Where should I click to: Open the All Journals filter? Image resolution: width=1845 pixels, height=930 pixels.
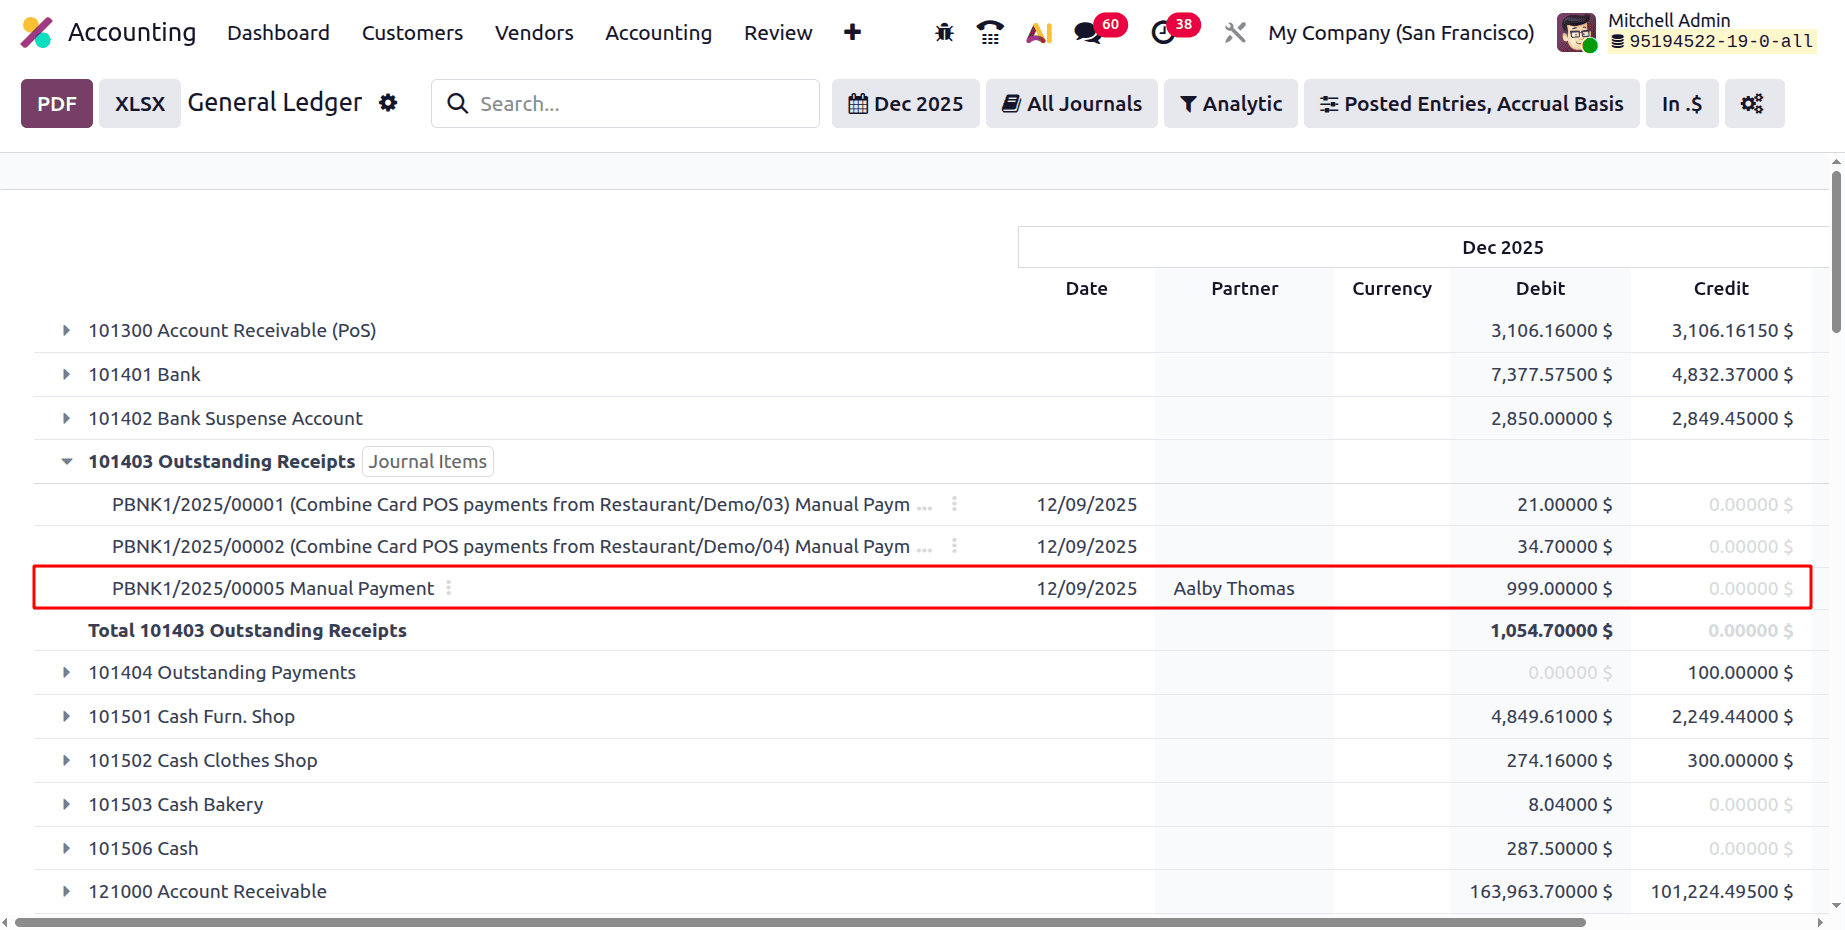pos(1072,103)
